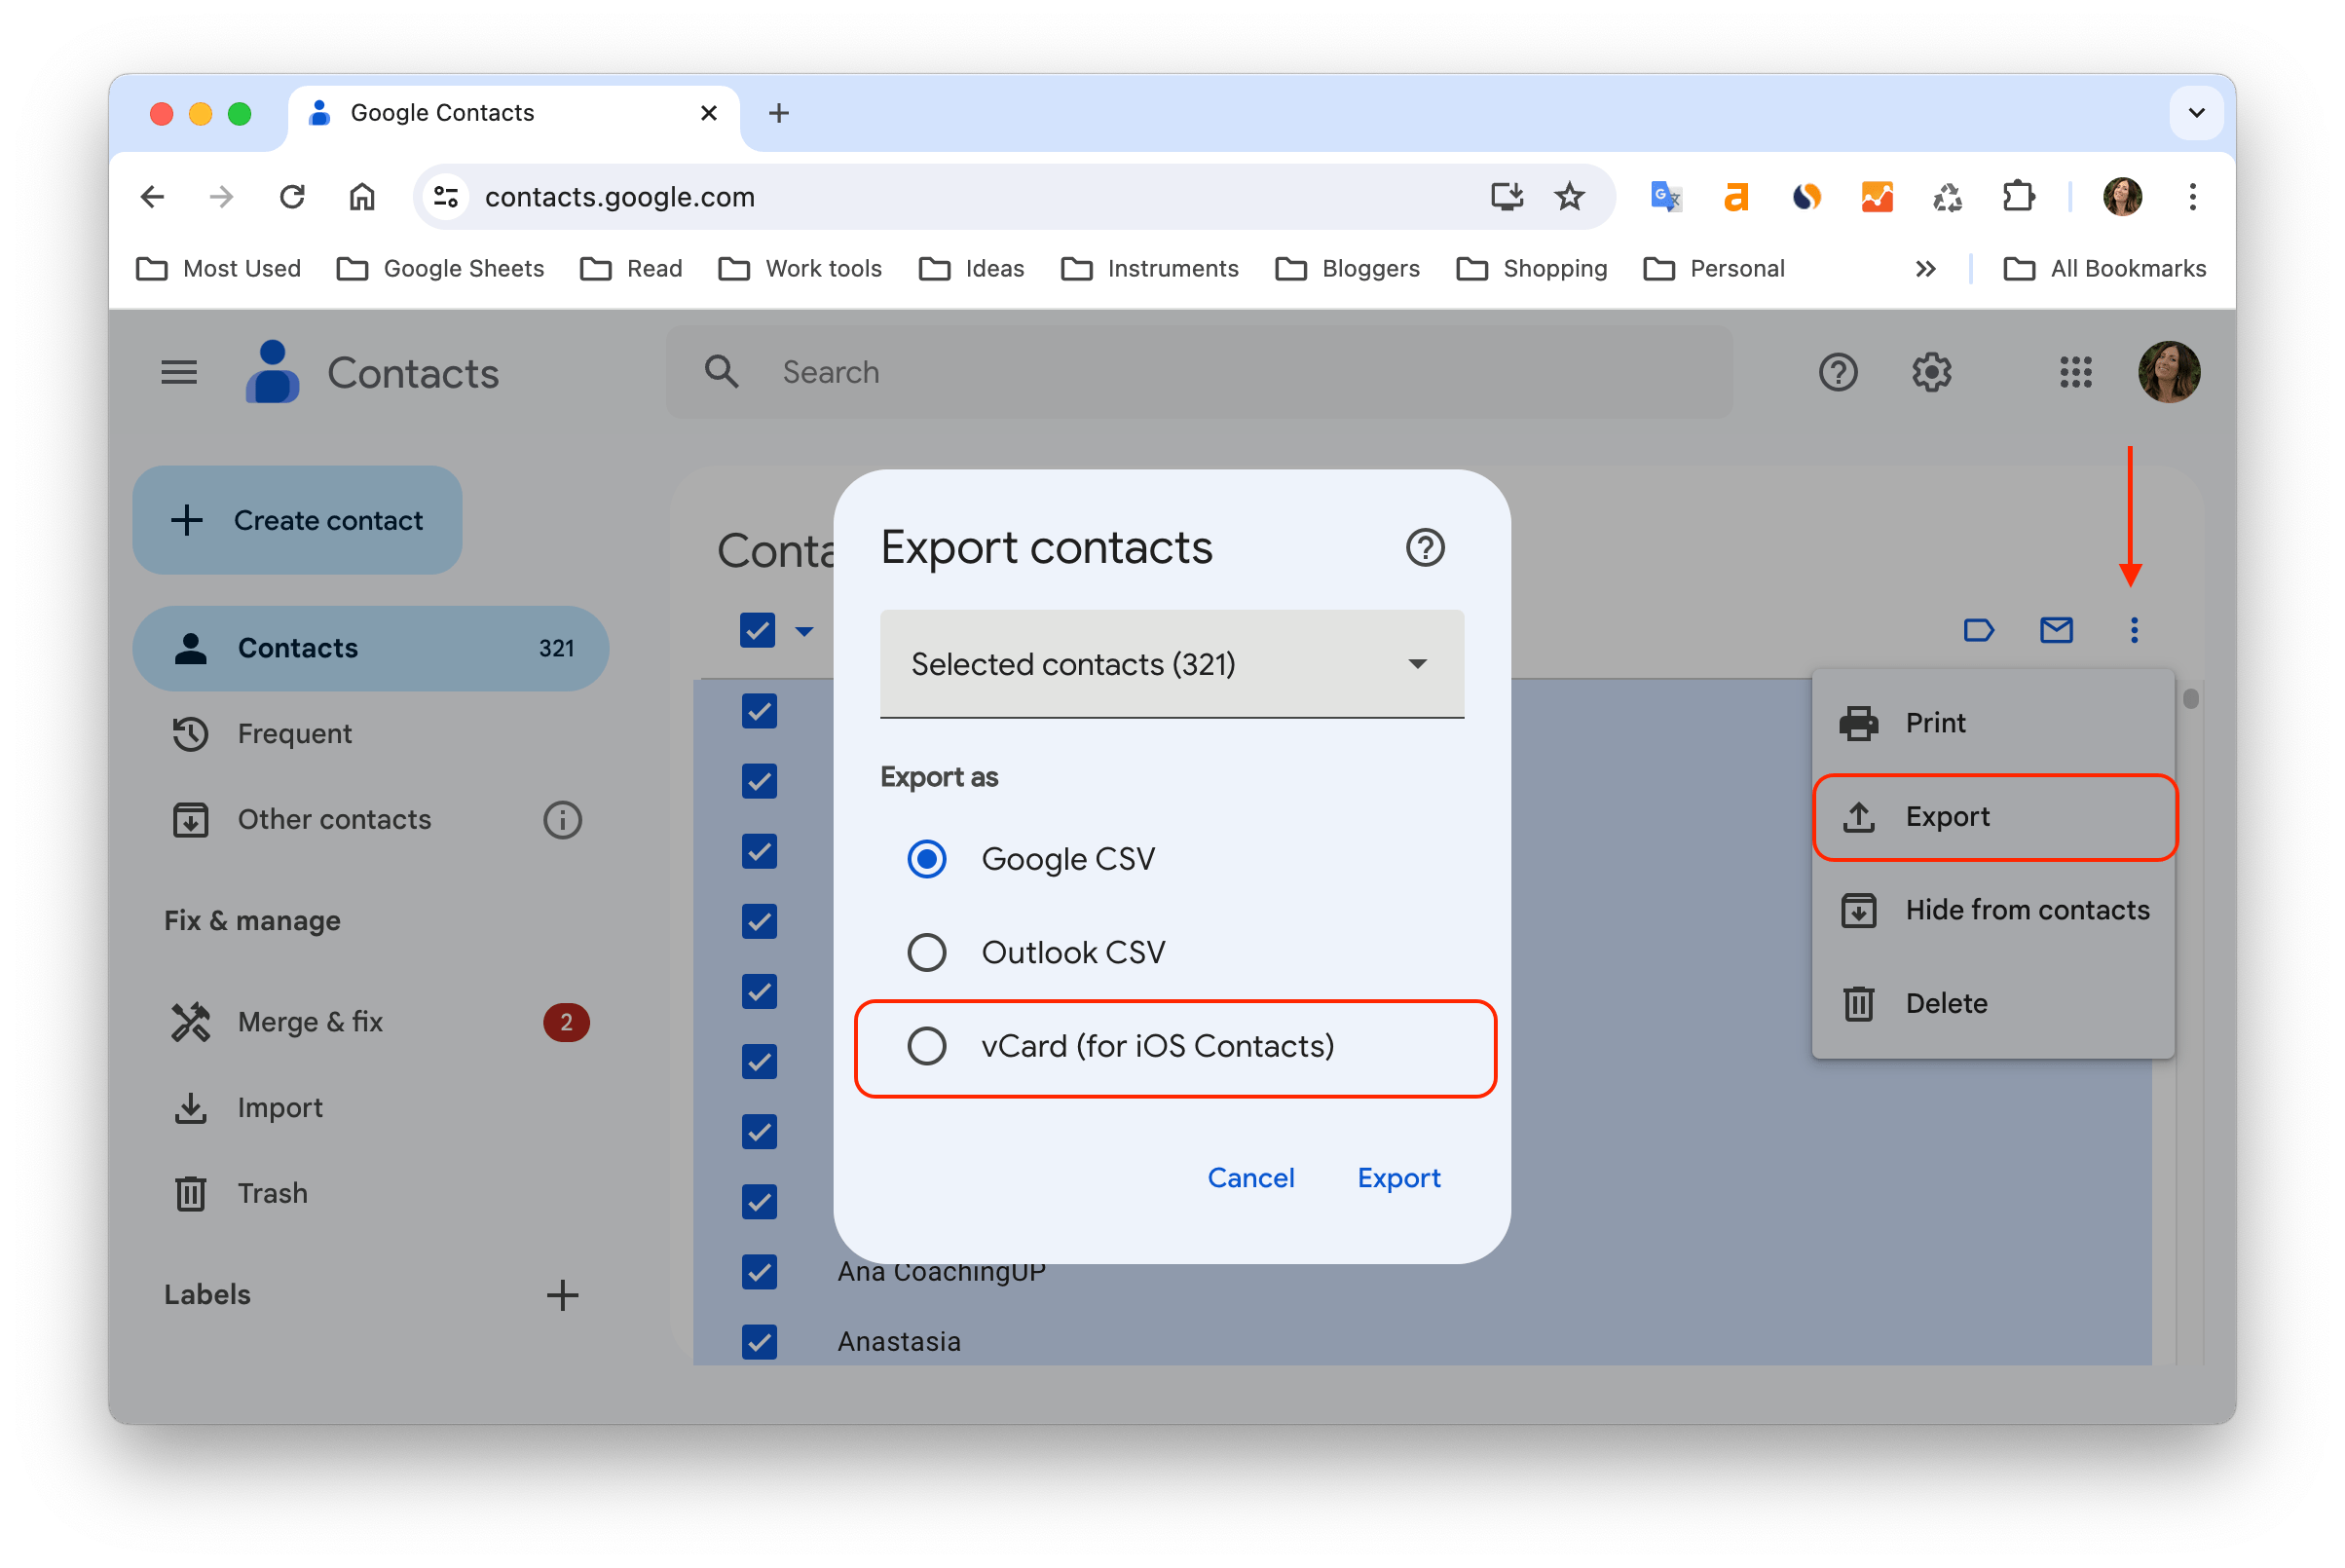
Task: Go back in browser history
Action: click(x=152, y=197)
